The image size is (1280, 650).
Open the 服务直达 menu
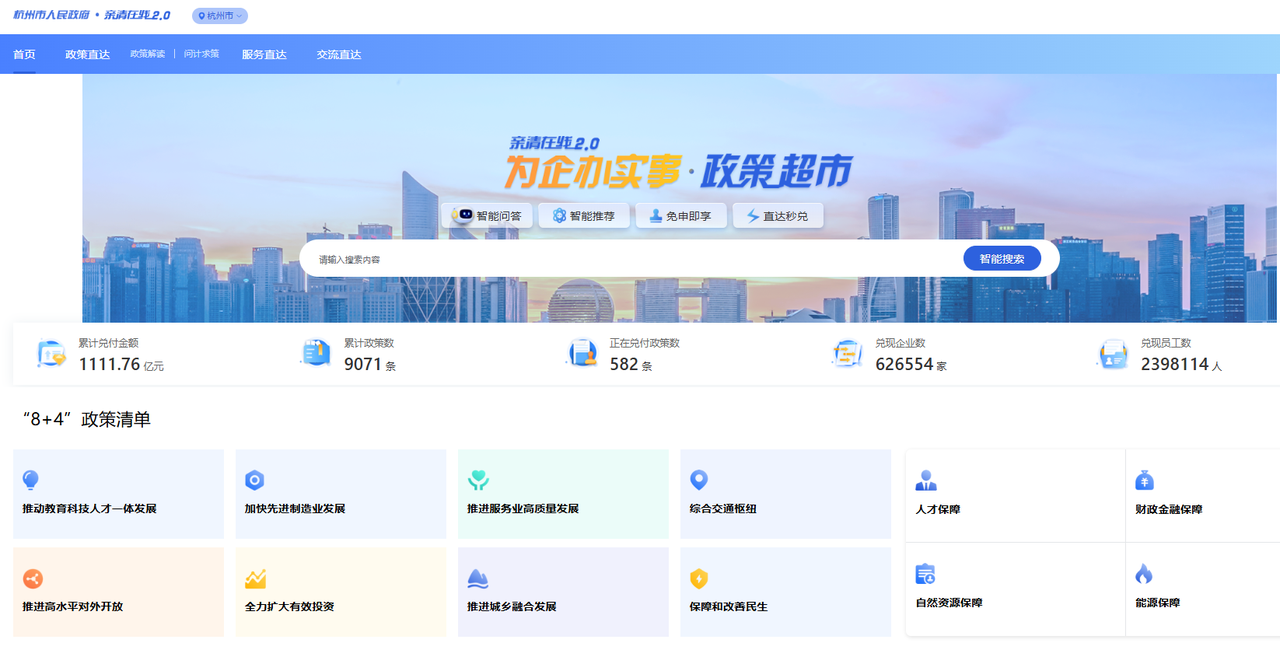[x=264, y=54]
